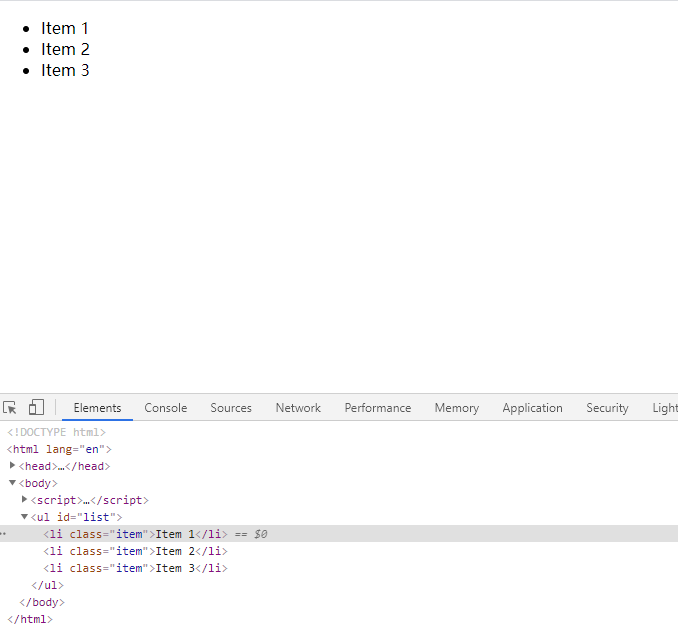
Task: Open the Performance tab
Action: [x=377, y=408]
